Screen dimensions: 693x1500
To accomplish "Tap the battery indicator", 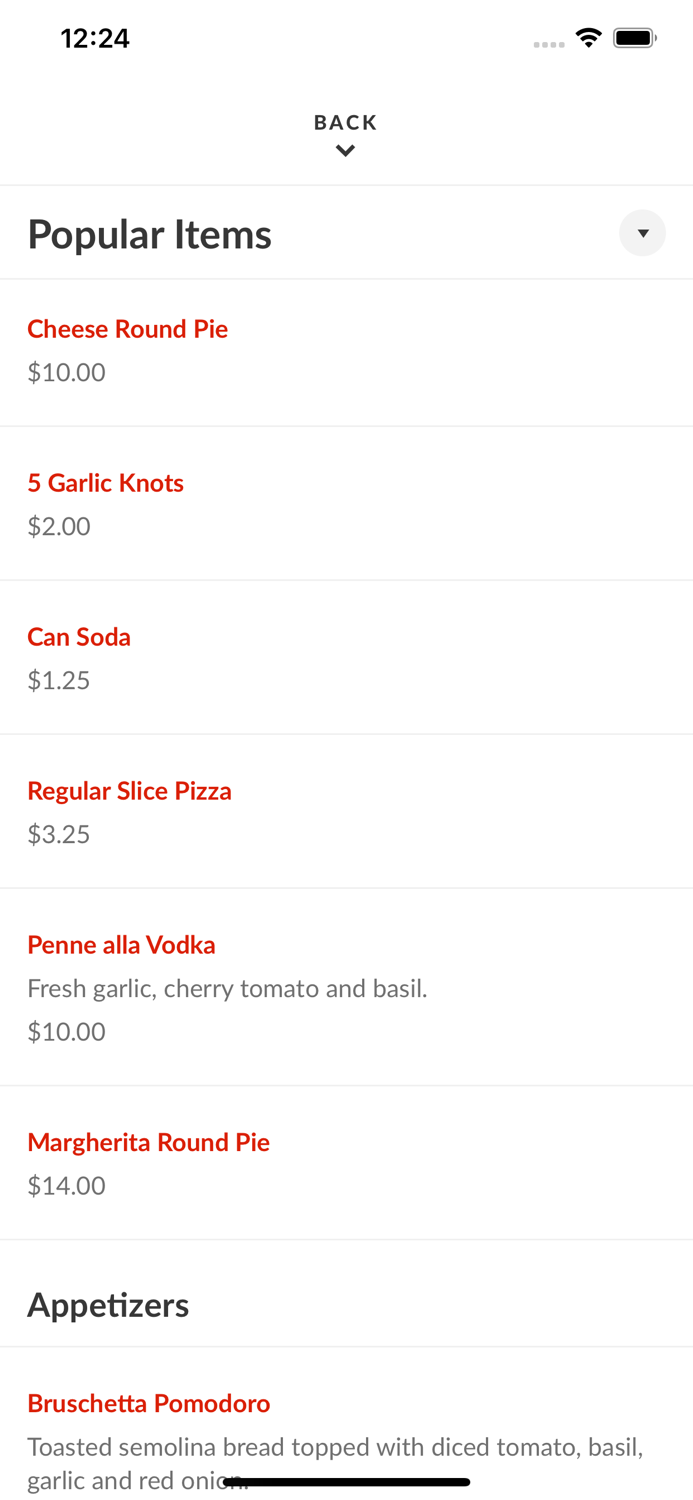I will point(633,36).
